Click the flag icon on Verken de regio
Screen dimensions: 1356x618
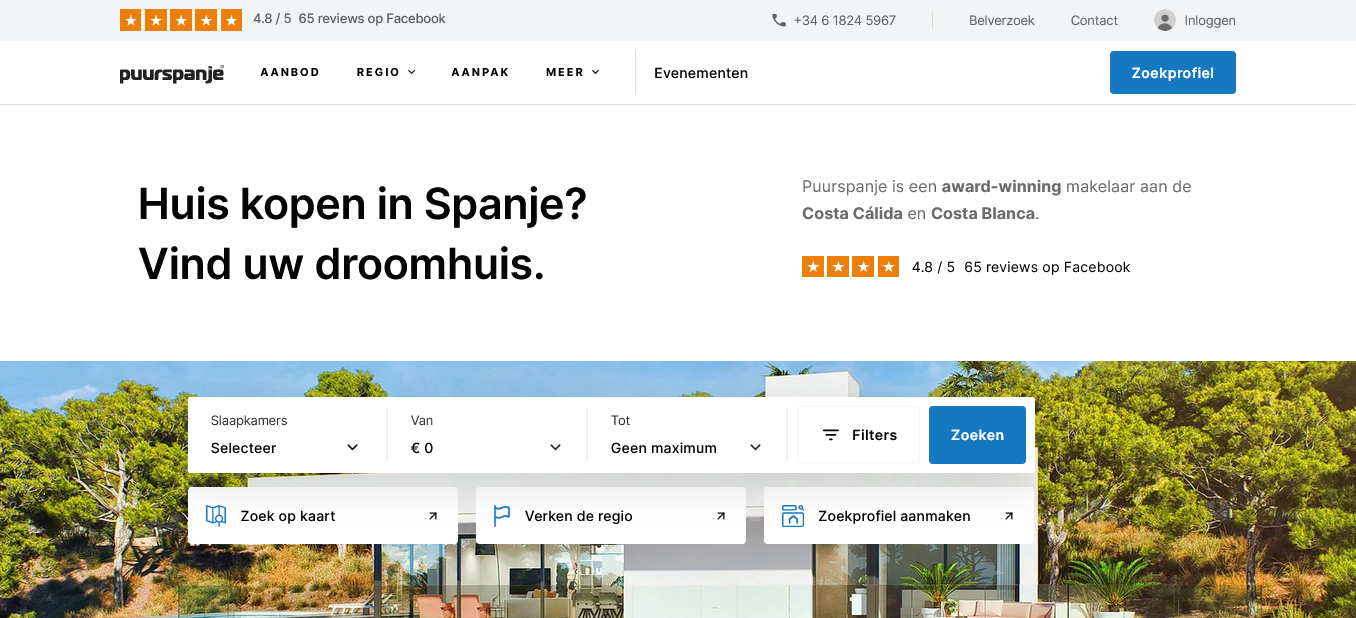[502, 516]
